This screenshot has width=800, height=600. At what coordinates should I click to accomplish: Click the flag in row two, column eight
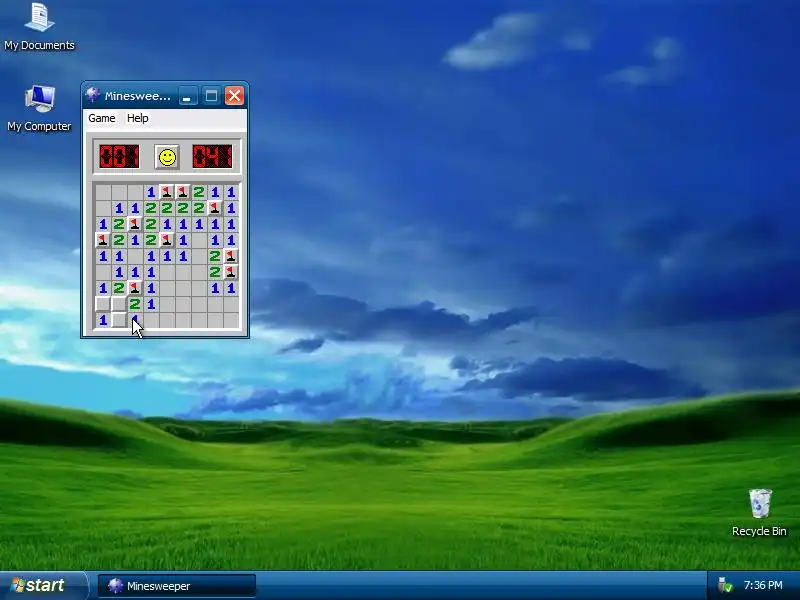[x=215, y=208]
